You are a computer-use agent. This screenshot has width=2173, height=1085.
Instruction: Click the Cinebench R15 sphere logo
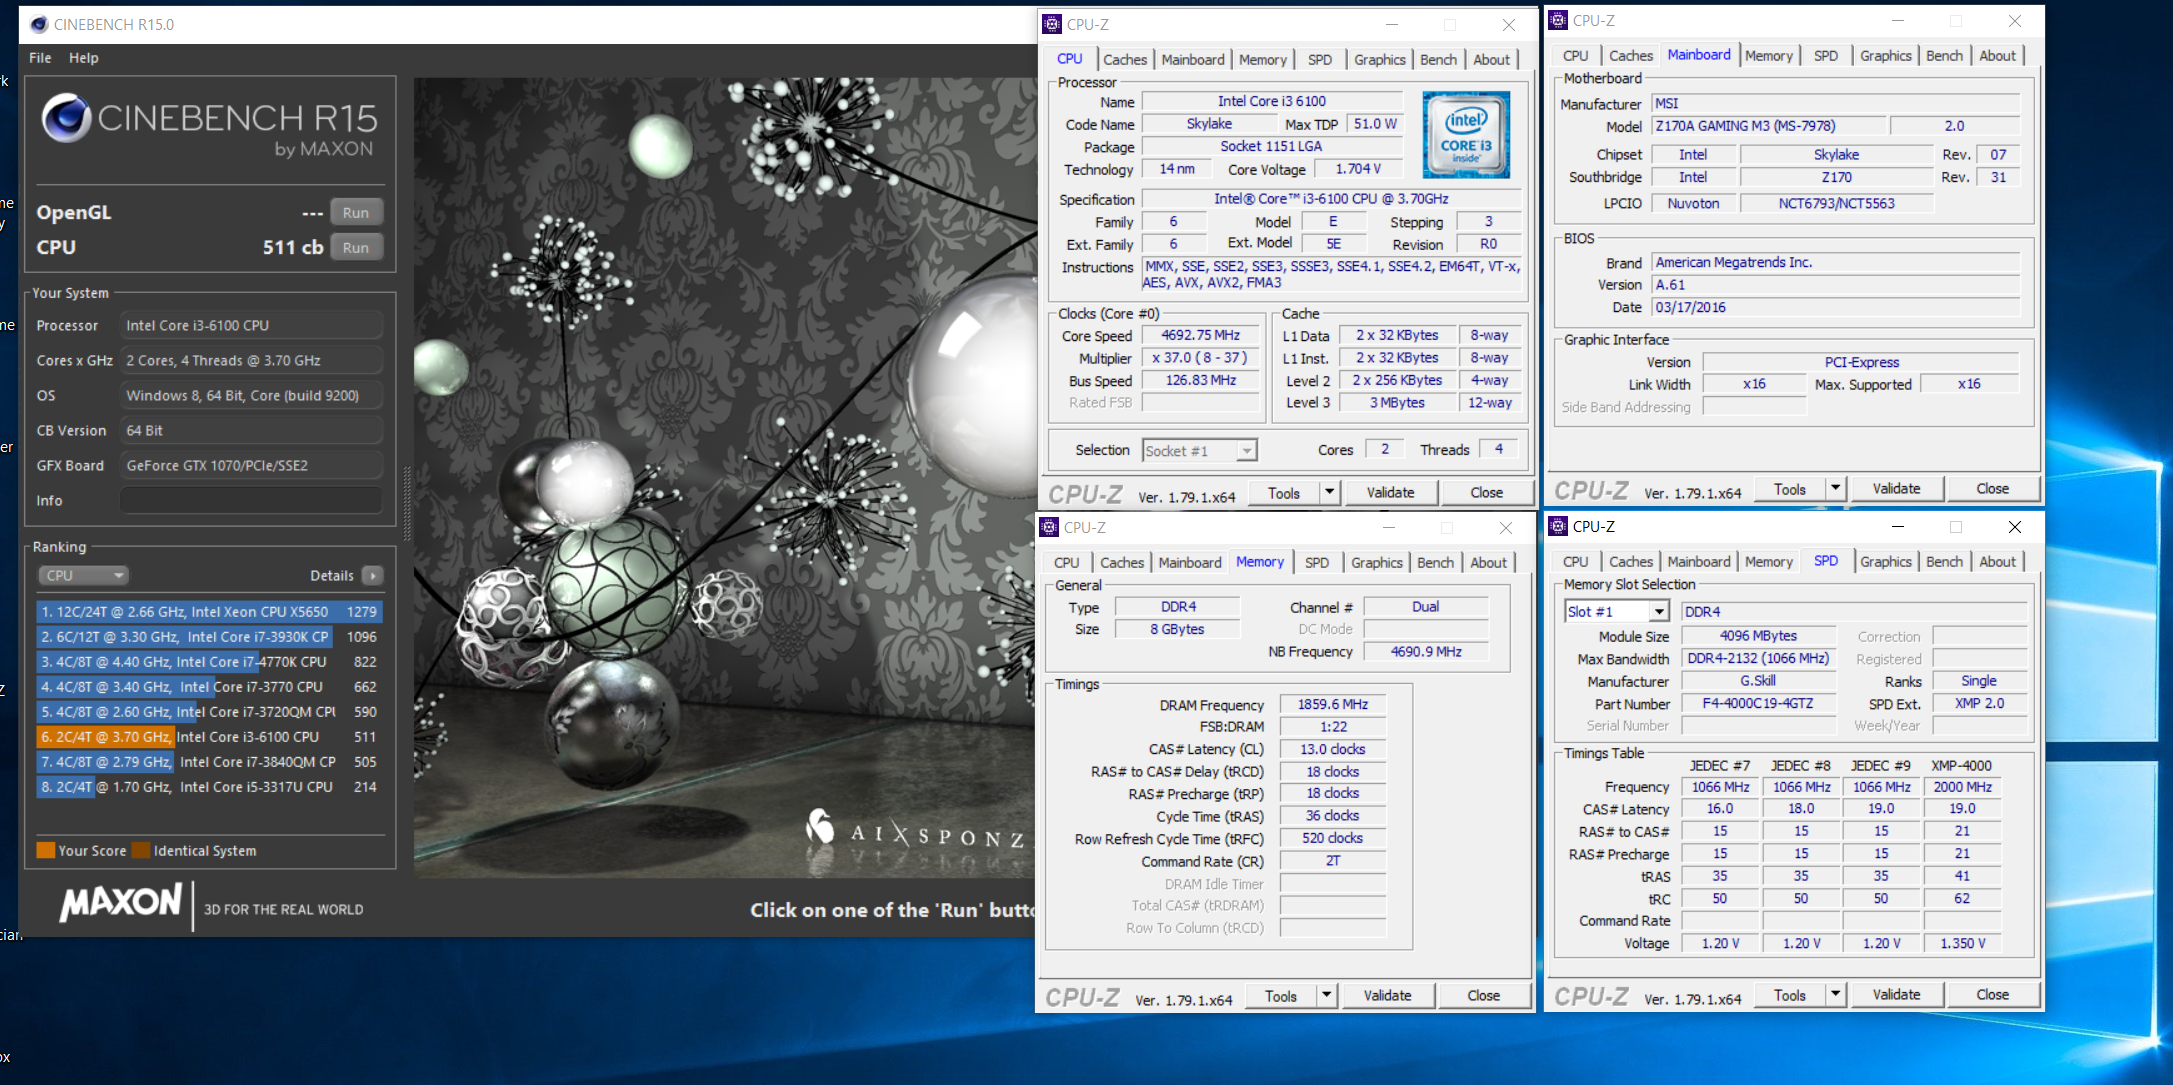coord(67,118)
